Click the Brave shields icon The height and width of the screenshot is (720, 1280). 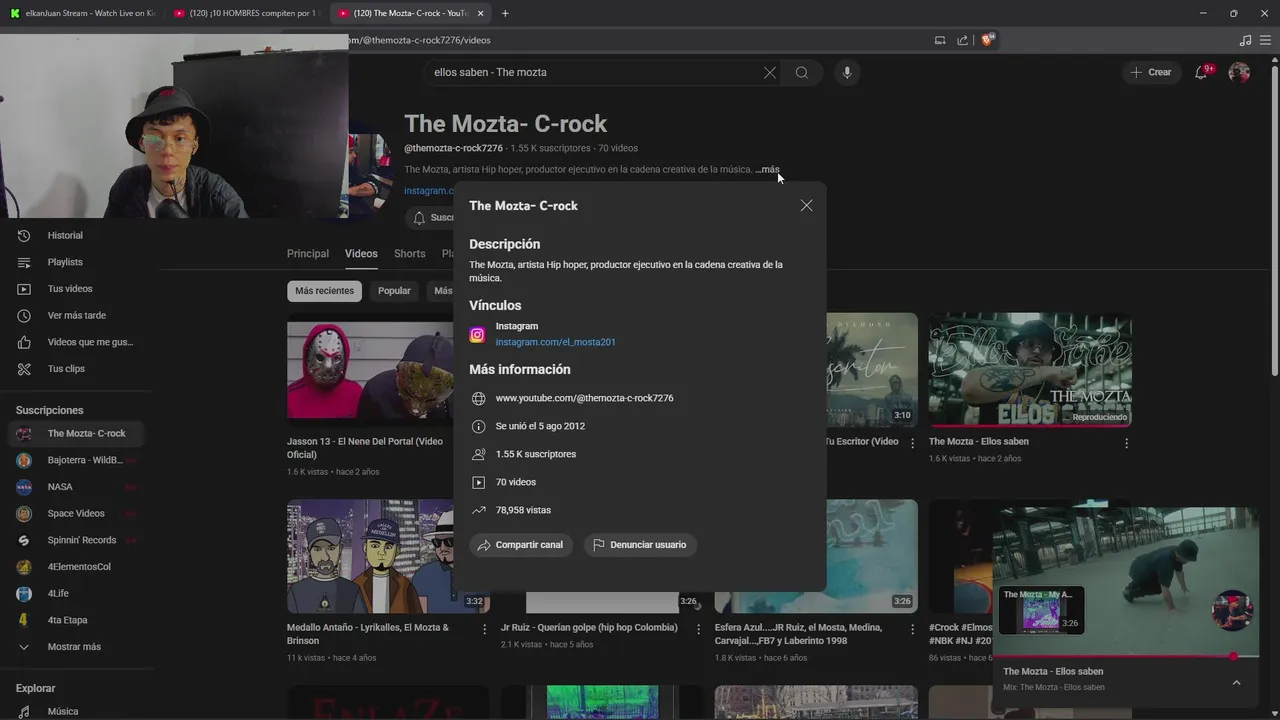[x=988, y=40]
